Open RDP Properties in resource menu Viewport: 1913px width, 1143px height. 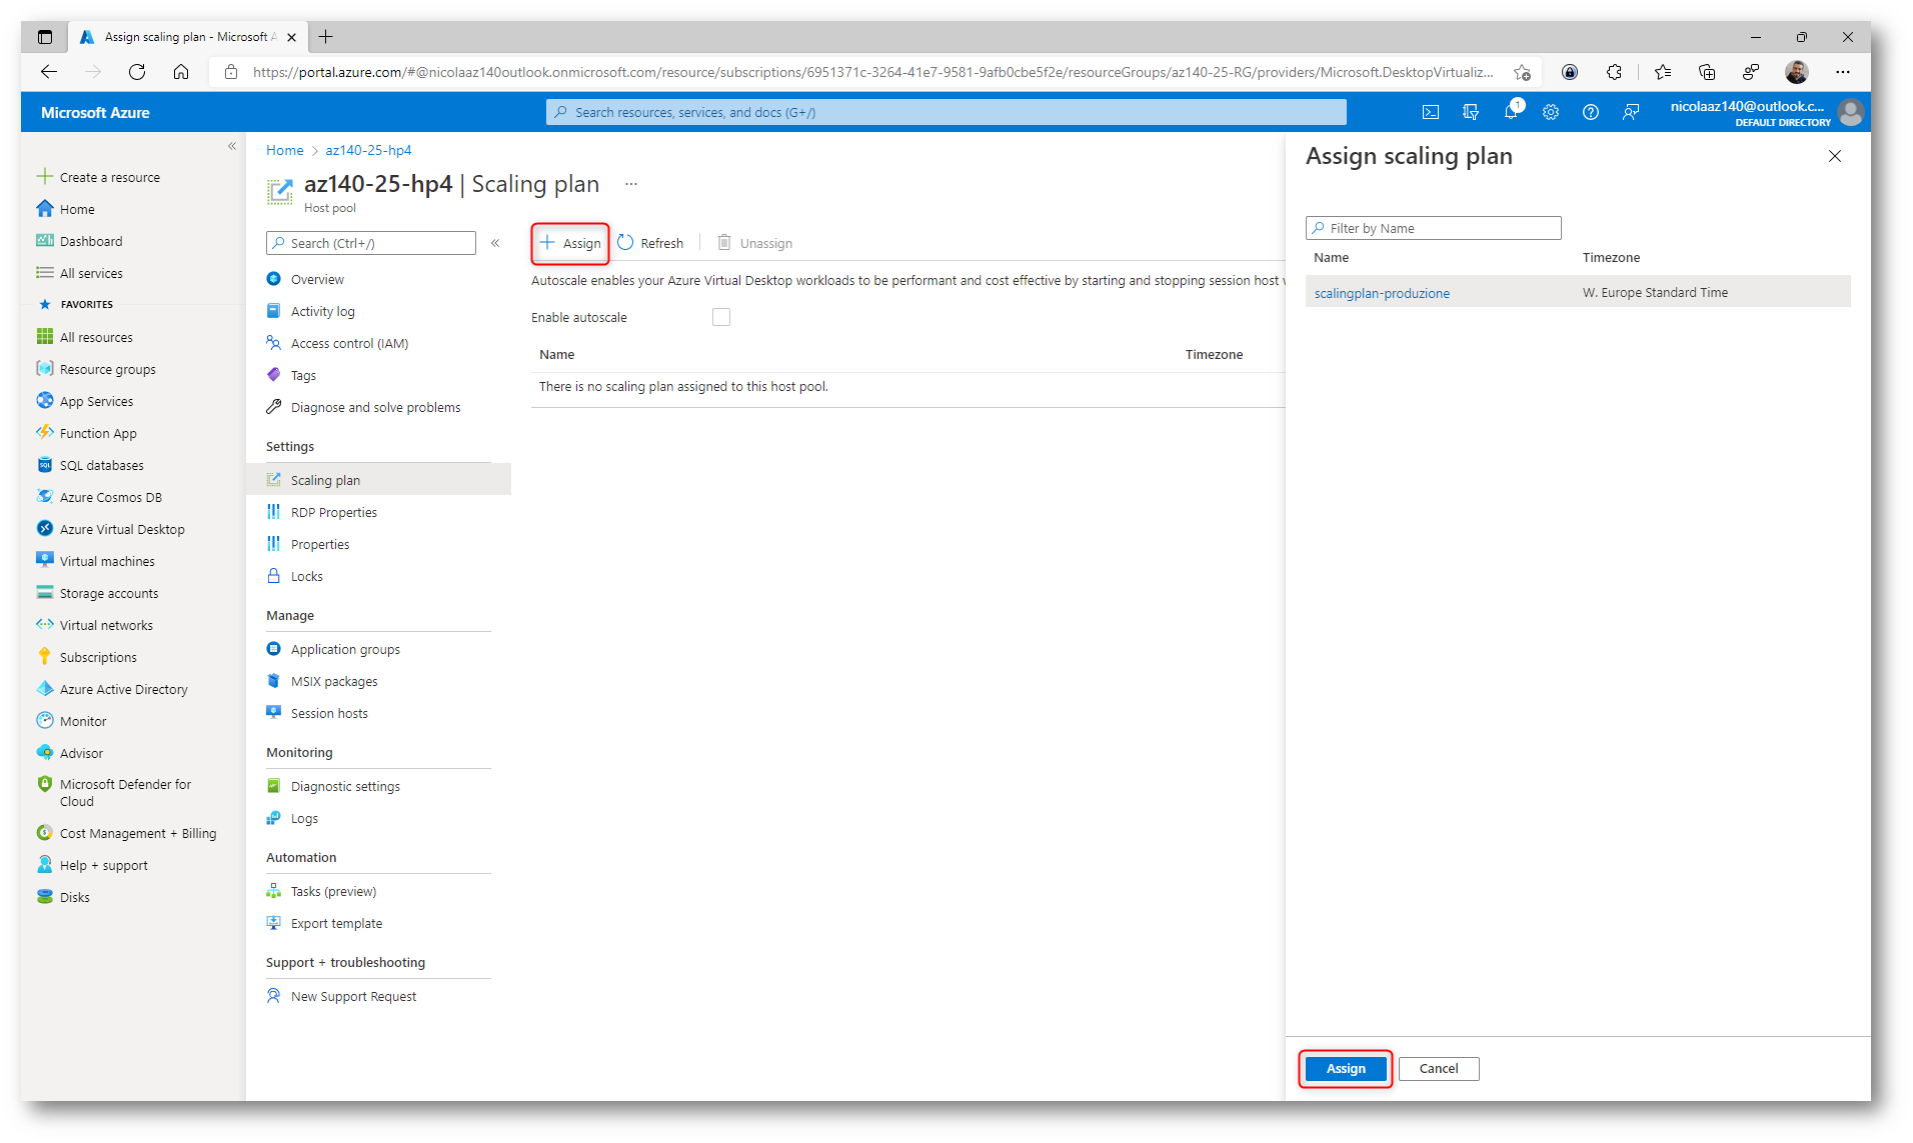click(333, 512)
